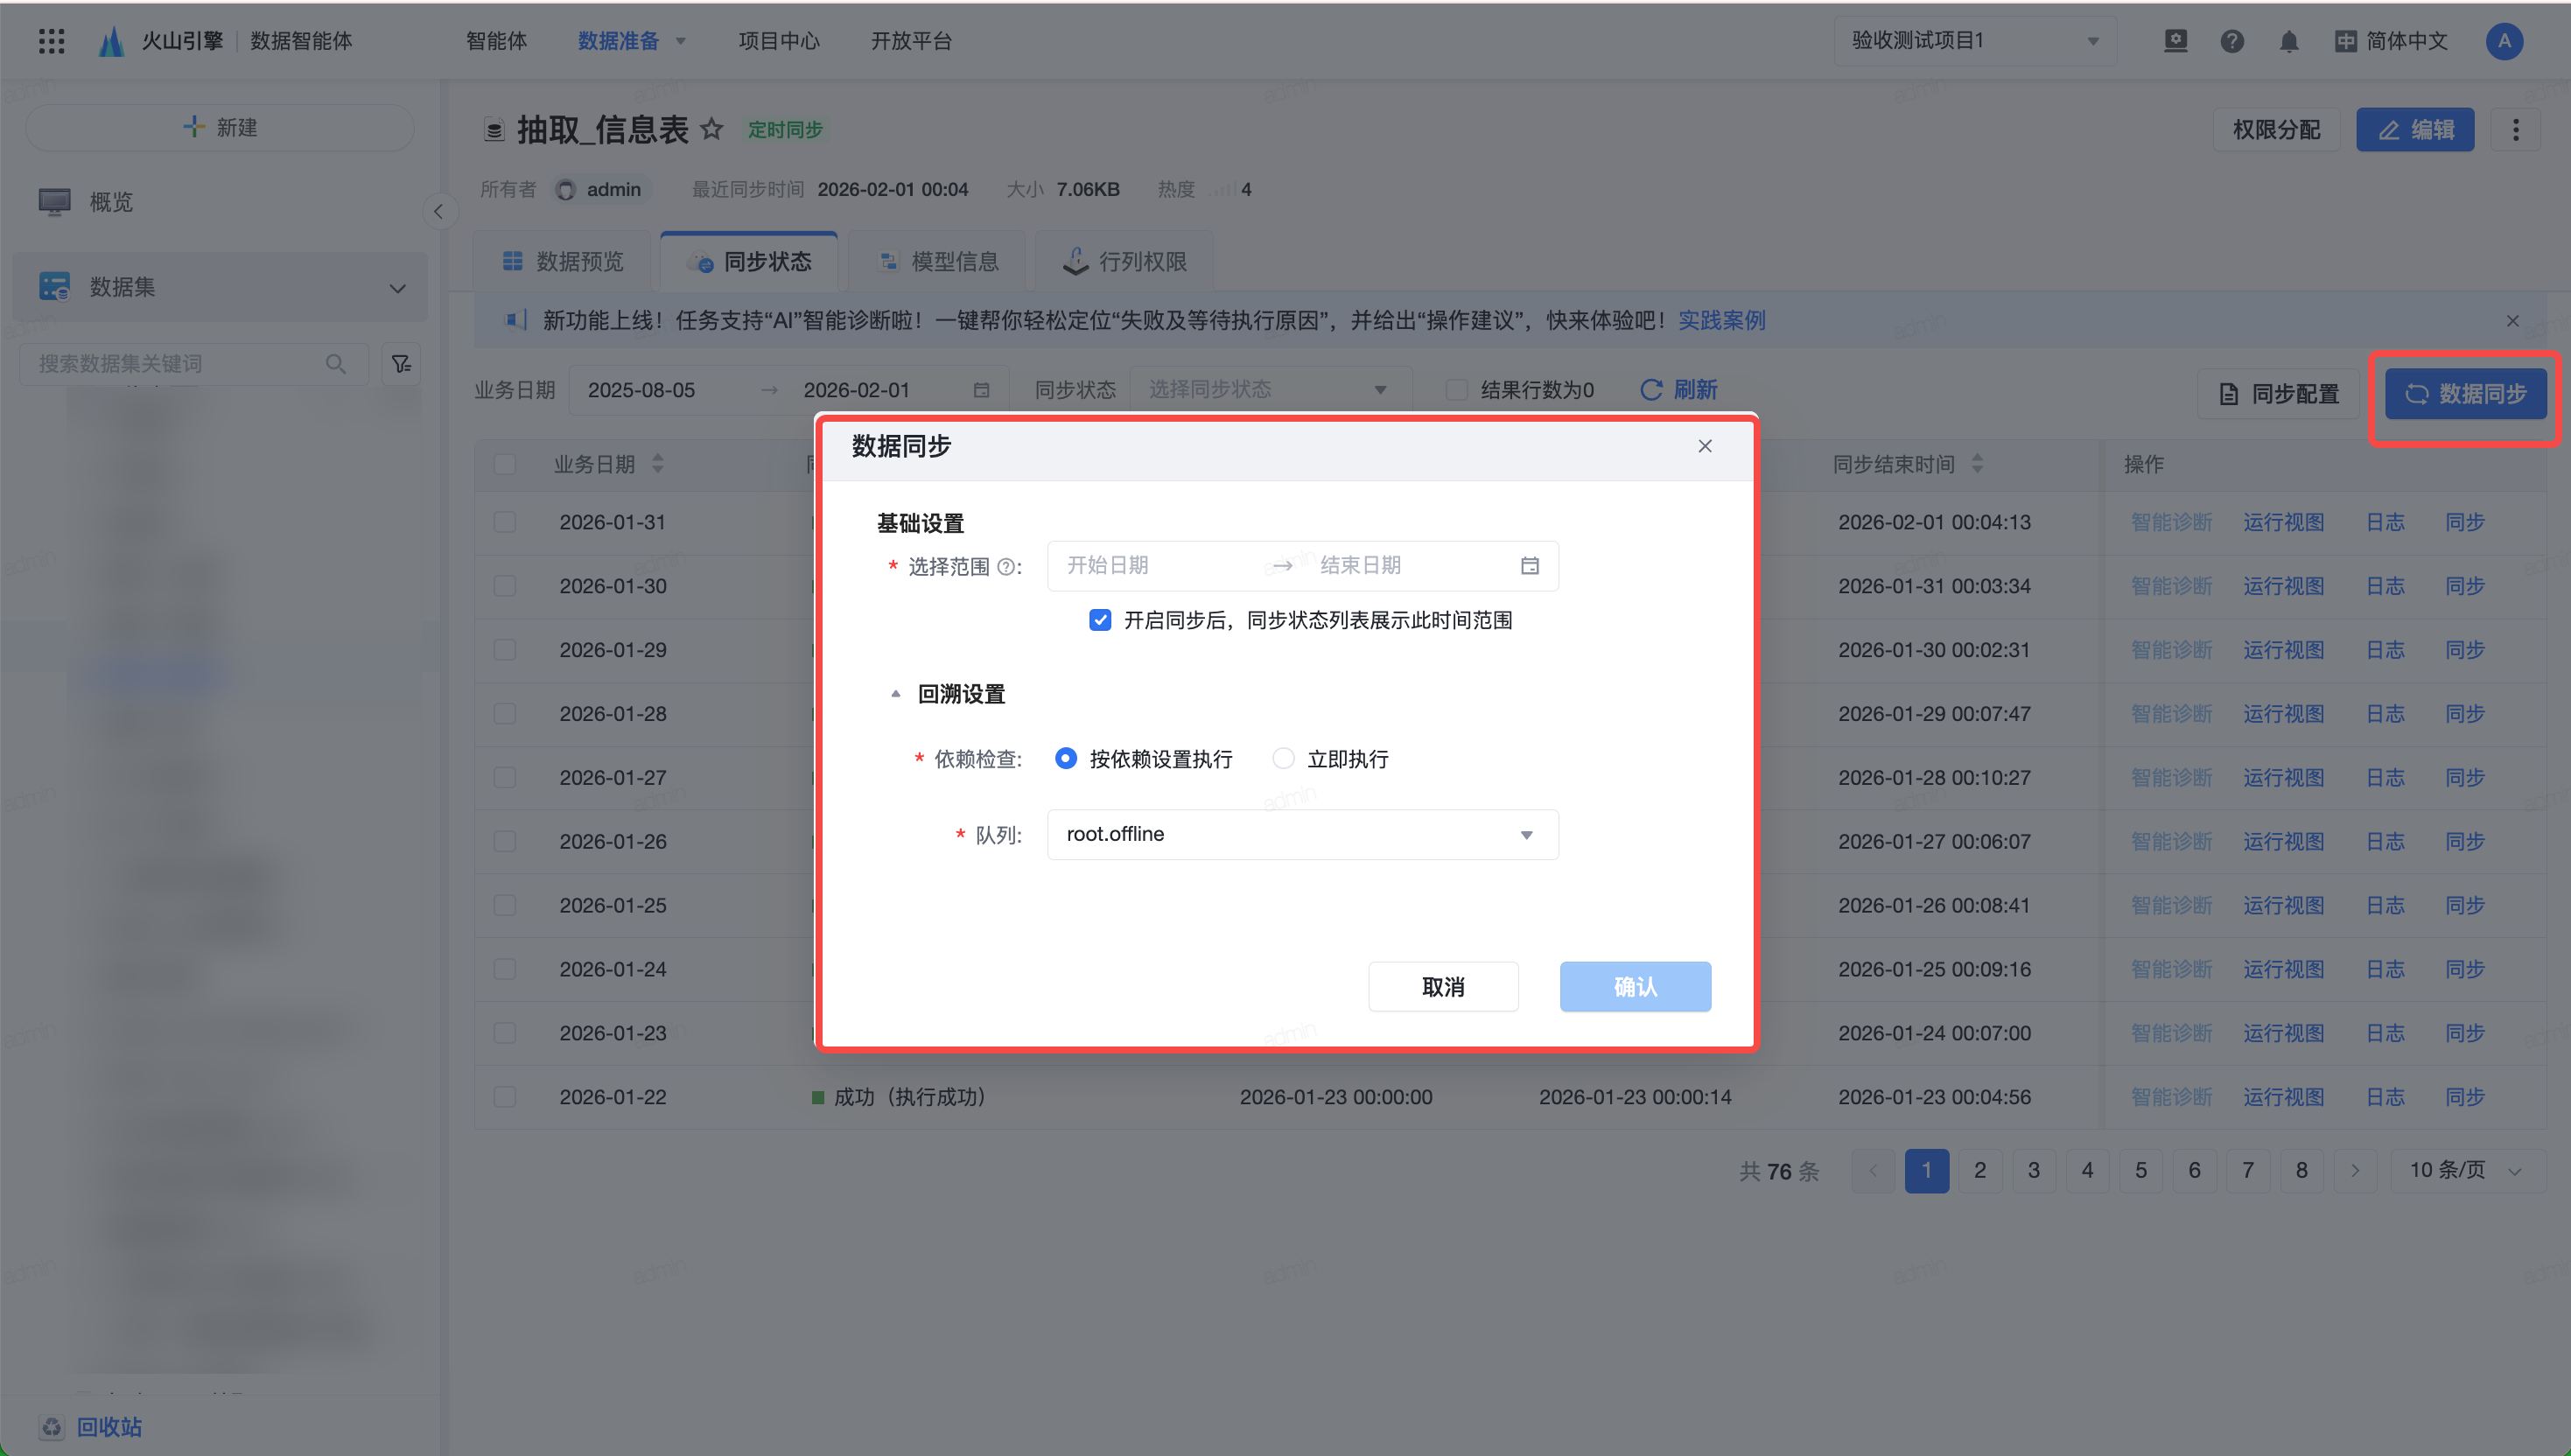The image size is (2571, 1456).
Task: Select the 立即执行 radio option
Action: pos(1283,759)
